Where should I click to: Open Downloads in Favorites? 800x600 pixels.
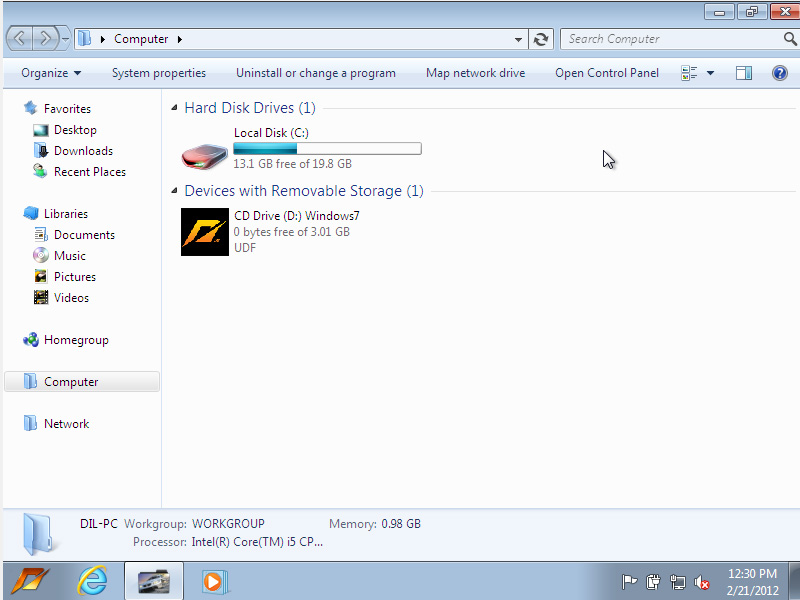click(83, 151)
